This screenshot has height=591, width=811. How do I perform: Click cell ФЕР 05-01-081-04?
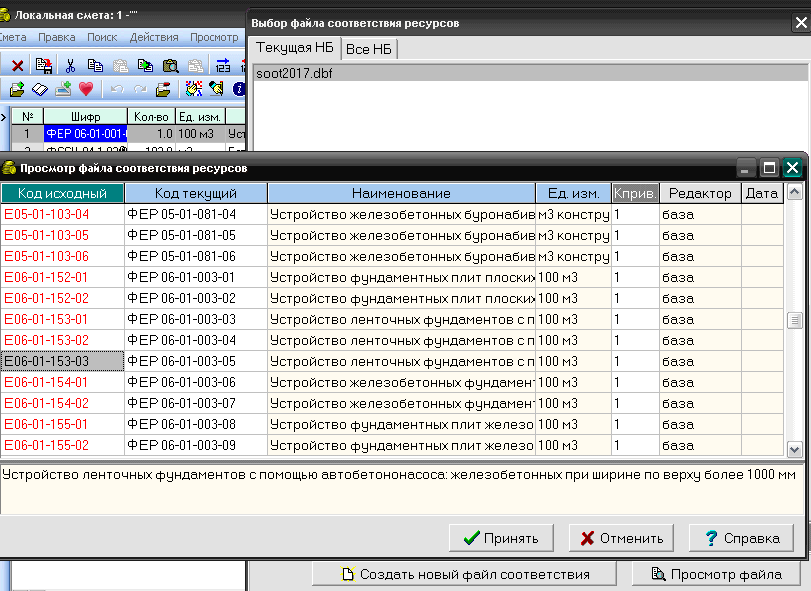pos(196,214)
